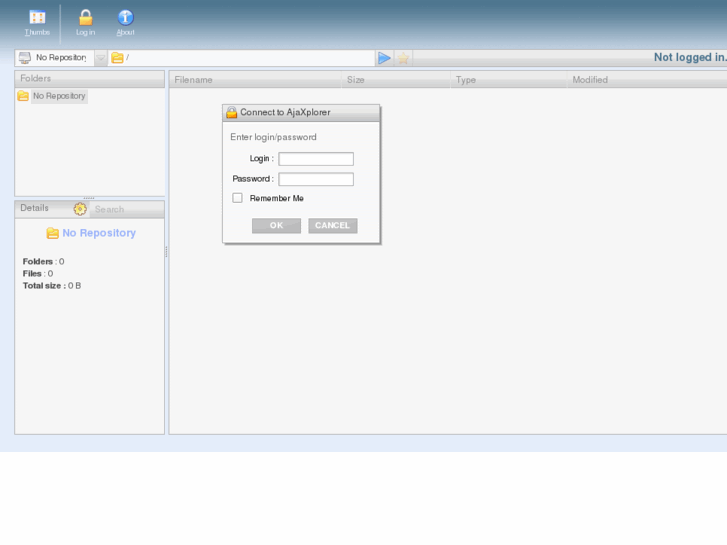This screenshot has height=545, width=727.
Task: Dismiss the dialog with CANCEL
Action: point(332,225)
